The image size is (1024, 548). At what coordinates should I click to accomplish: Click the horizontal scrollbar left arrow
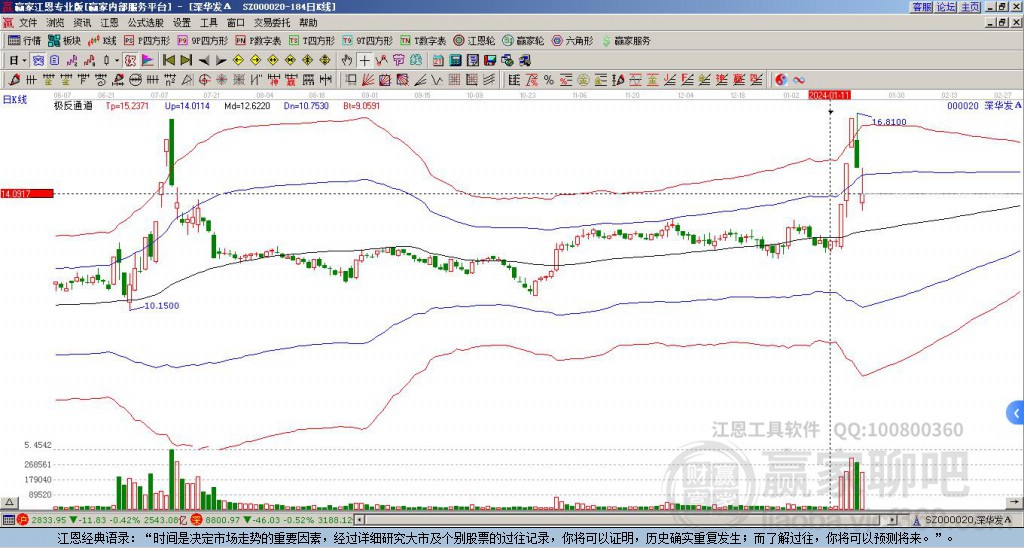click(359, 521)
